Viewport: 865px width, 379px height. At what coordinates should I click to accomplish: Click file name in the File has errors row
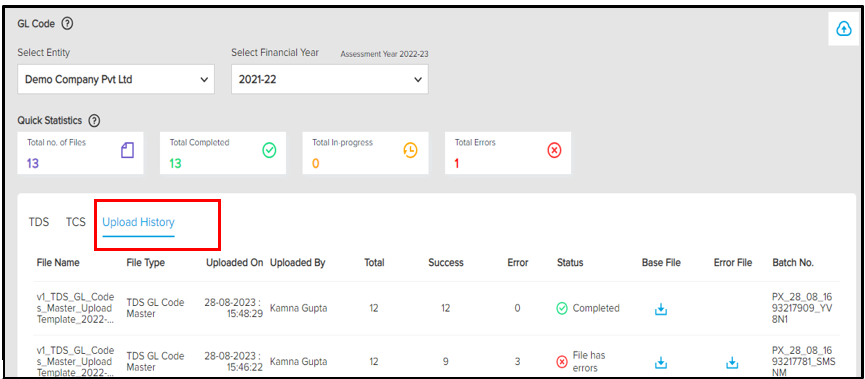click(x=75, y=362)
